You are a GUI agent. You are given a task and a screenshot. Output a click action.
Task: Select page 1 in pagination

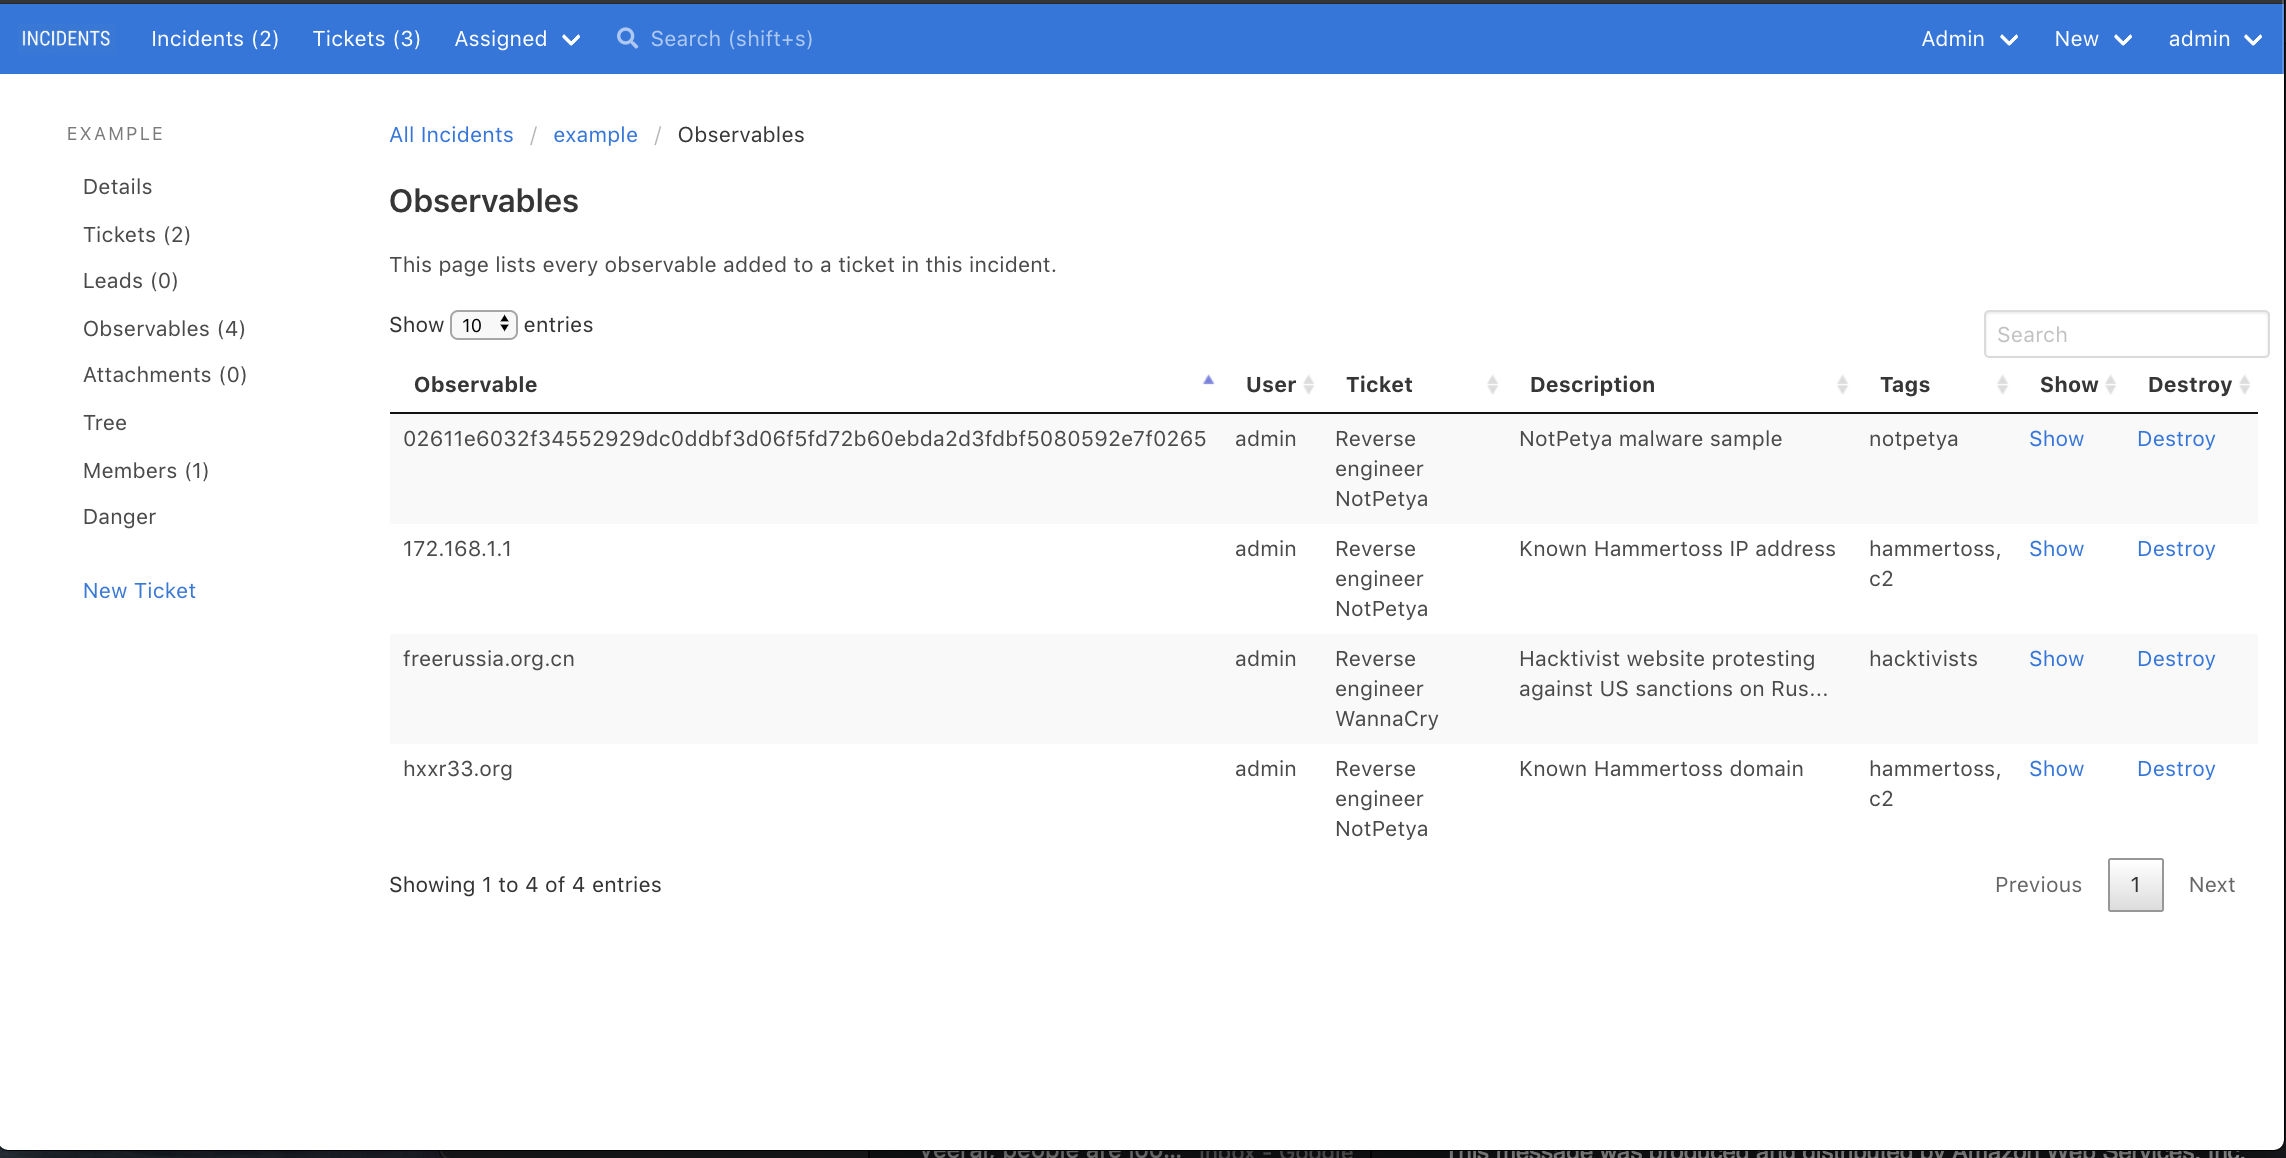[x=2135, y=885]
